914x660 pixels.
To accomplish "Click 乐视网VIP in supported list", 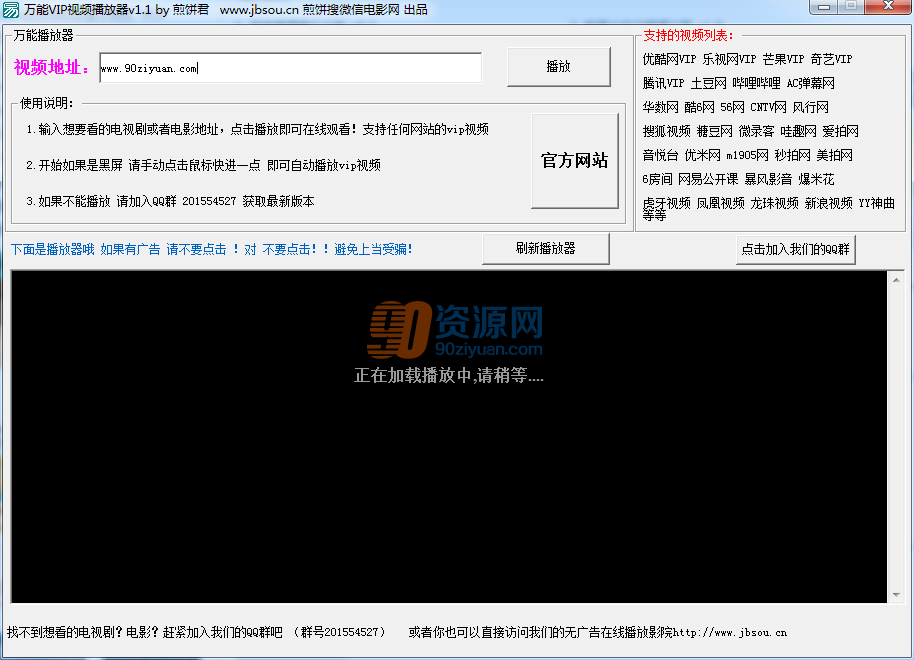I will tap(729, 59).
